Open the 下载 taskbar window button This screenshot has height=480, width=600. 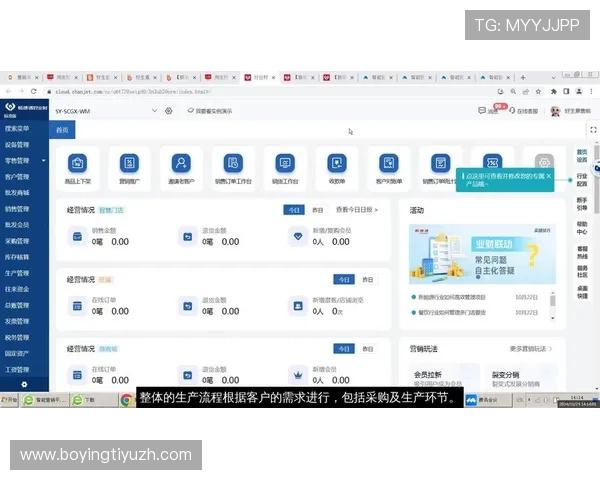point(94,400)
